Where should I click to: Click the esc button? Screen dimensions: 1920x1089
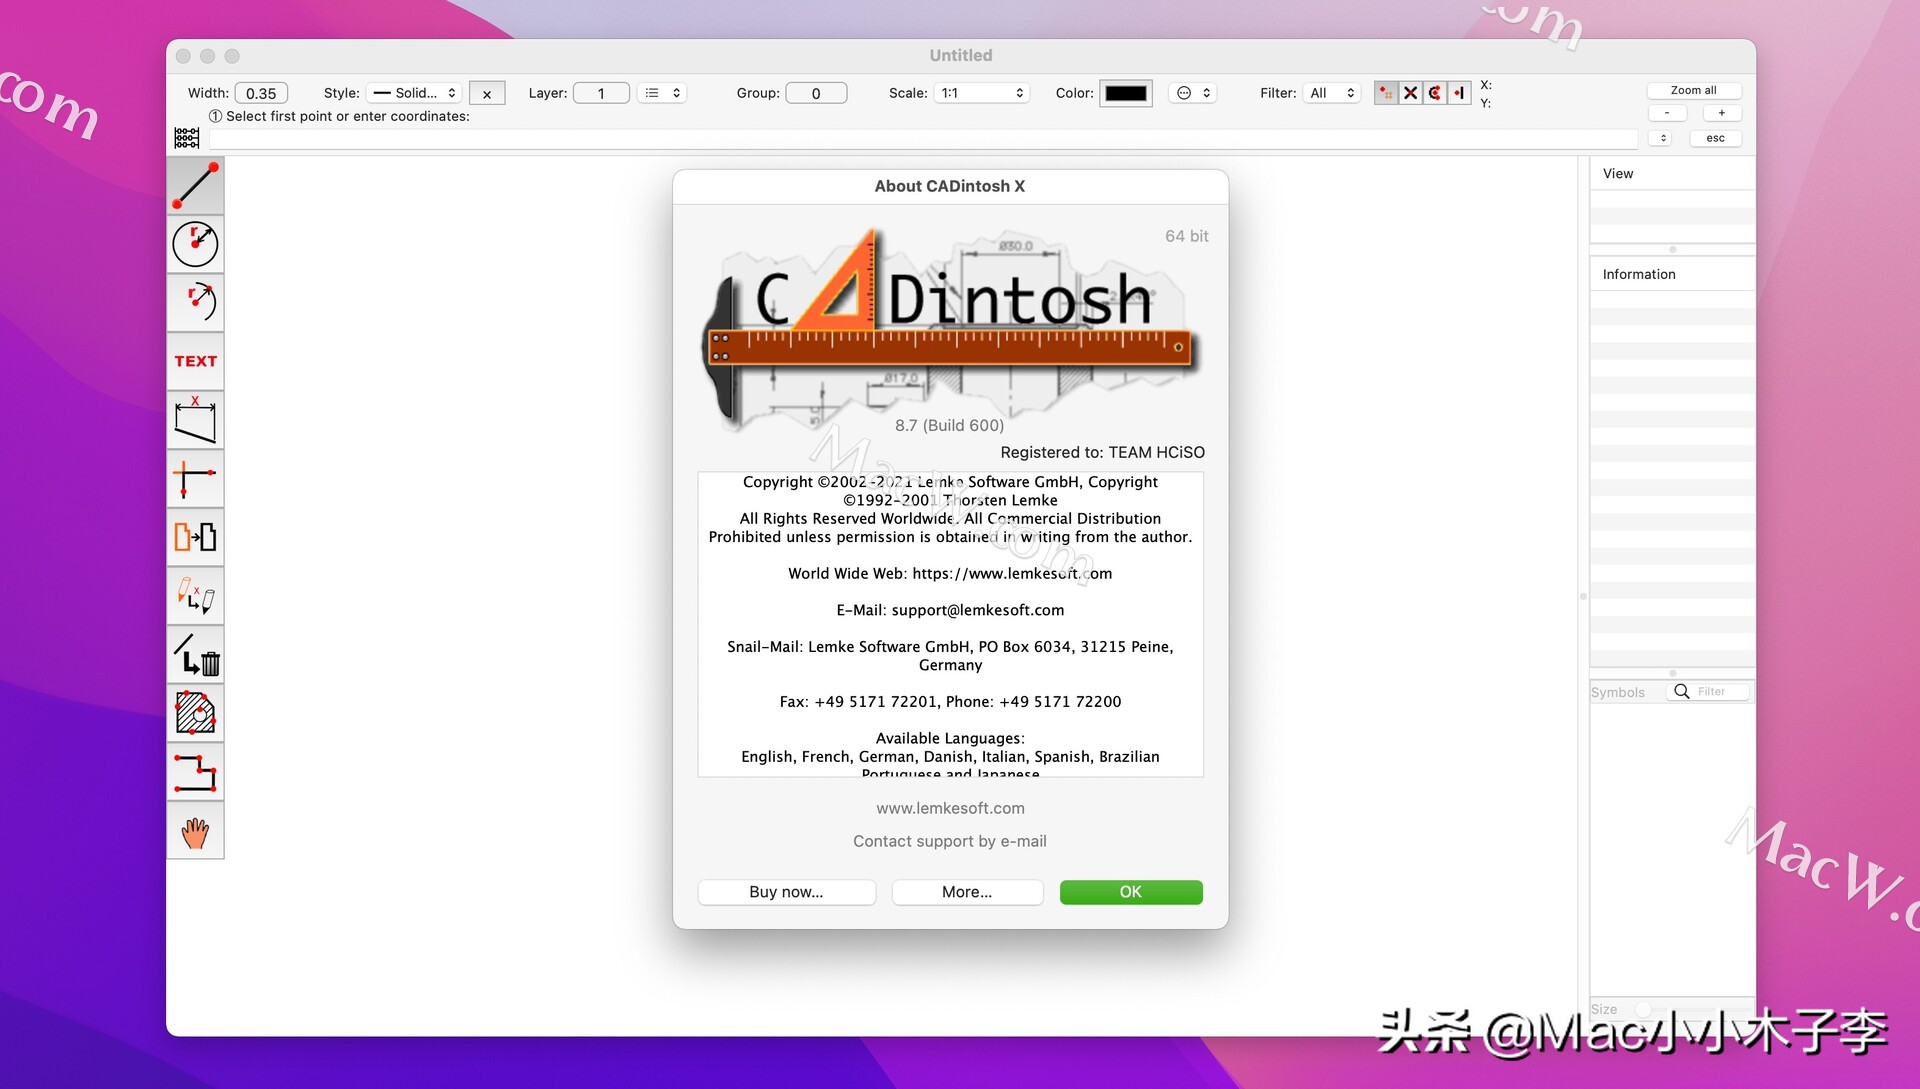pyautogui.click(x=1715, y=138)
